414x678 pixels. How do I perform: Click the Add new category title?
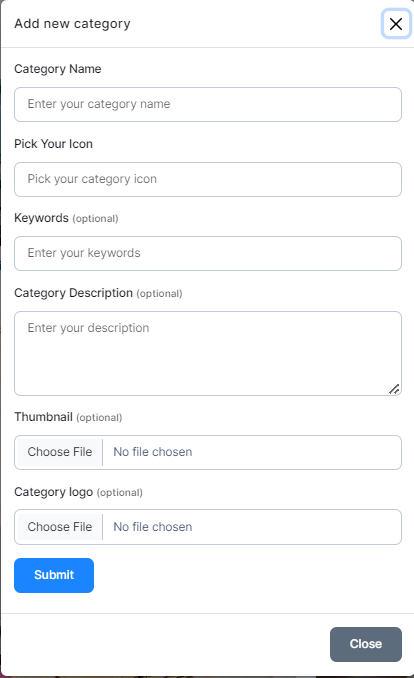(x=72, y=24)
